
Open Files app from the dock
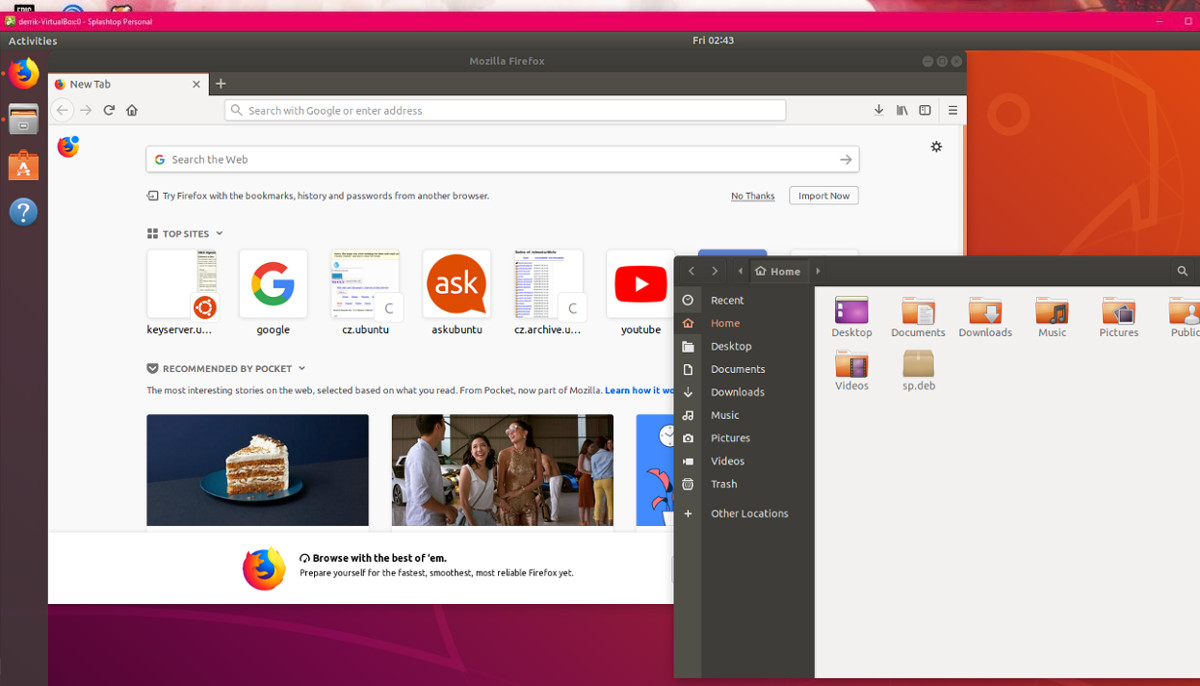[24, 119]
